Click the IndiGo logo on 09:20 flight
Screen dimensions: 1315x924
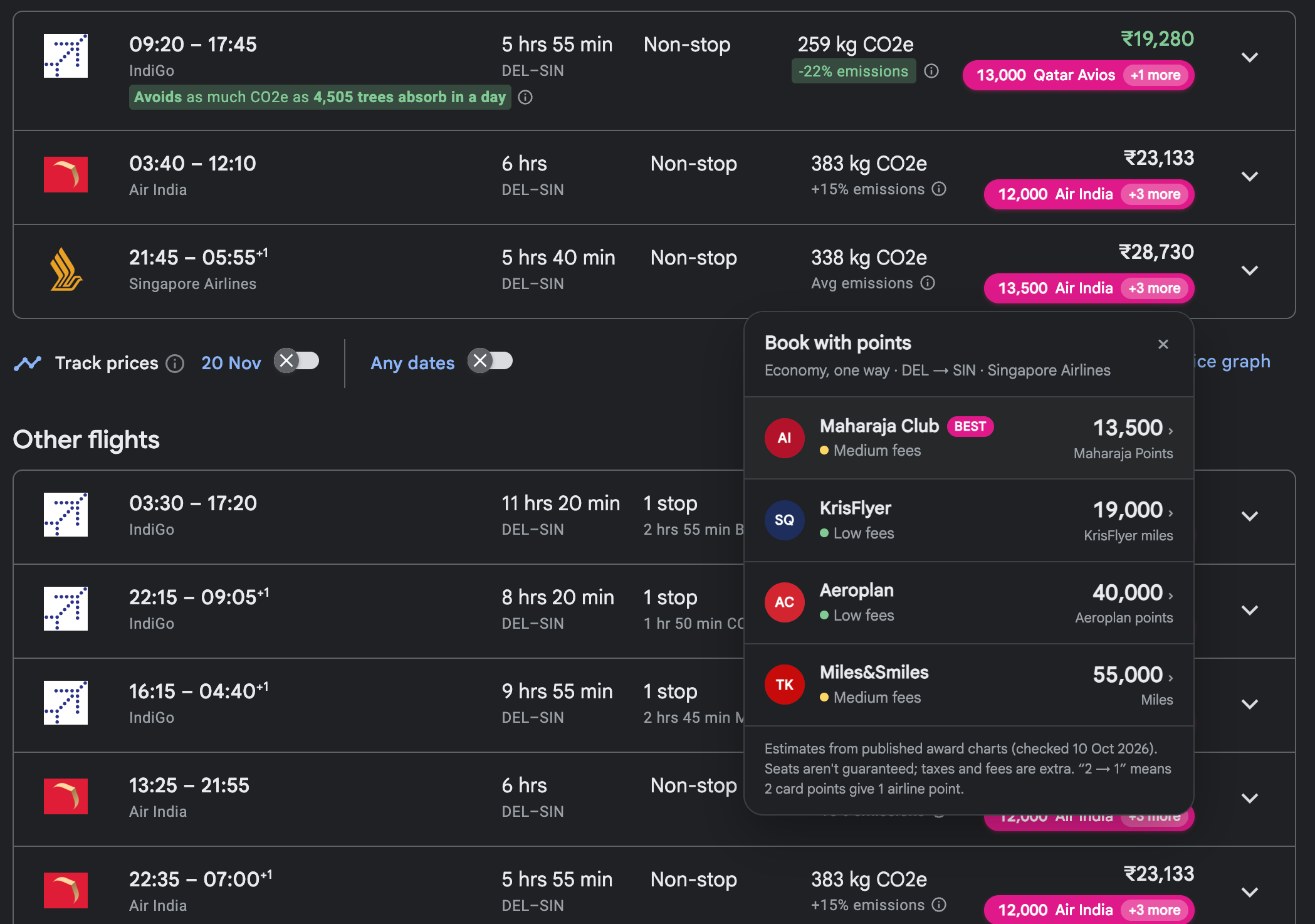pos(66,56)
